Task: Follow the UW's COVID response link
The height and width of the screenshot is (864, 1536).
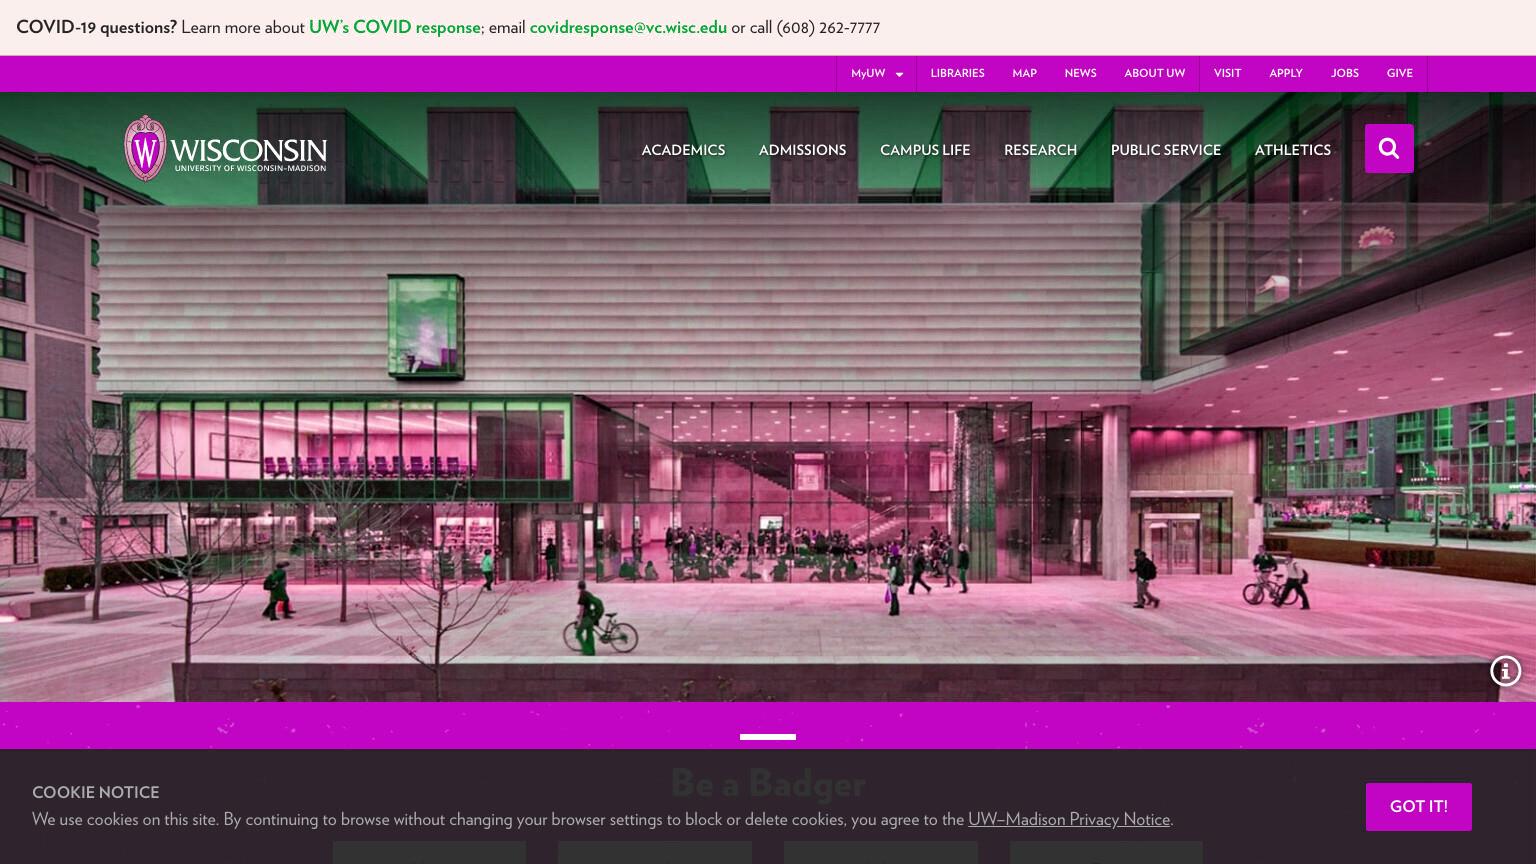Action: pyautogui.click(x=394, y=27)
